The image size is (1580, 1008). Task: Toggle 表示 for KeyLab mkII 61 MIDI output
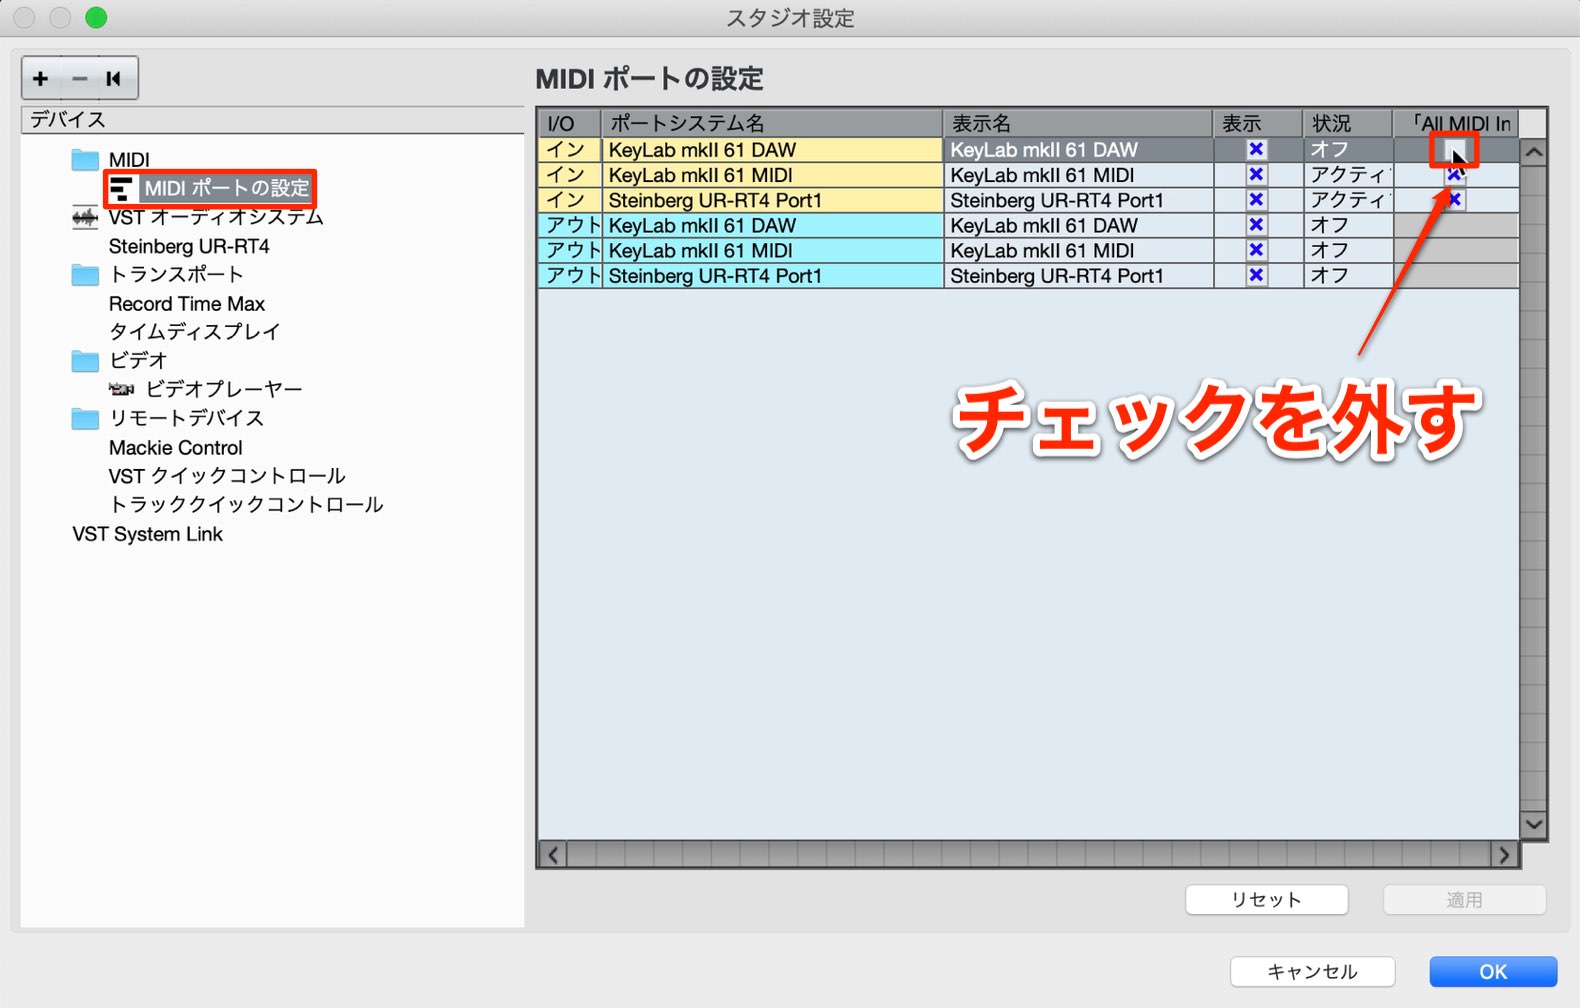point(1256,250)
